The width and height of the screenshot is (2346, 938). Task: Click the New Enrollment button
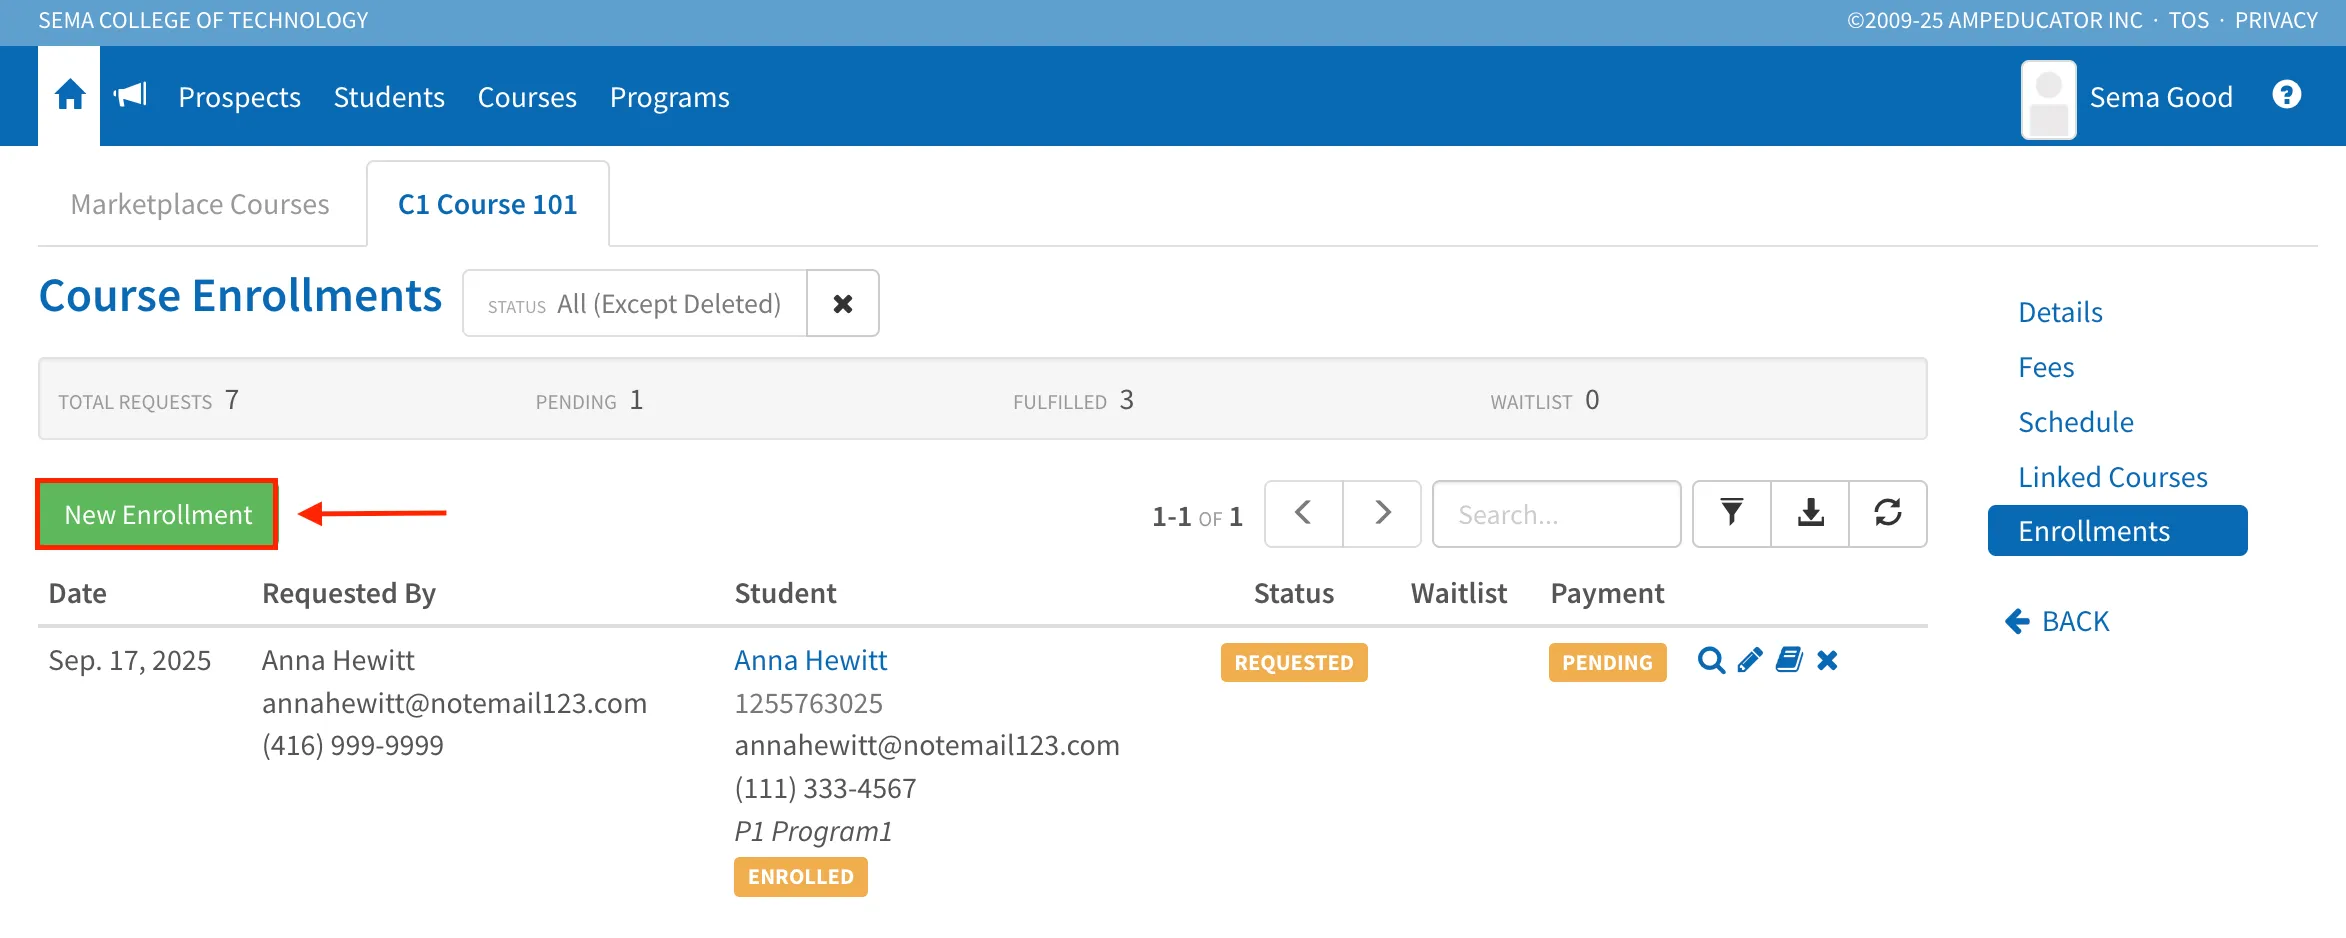click(x=158, y=514)
